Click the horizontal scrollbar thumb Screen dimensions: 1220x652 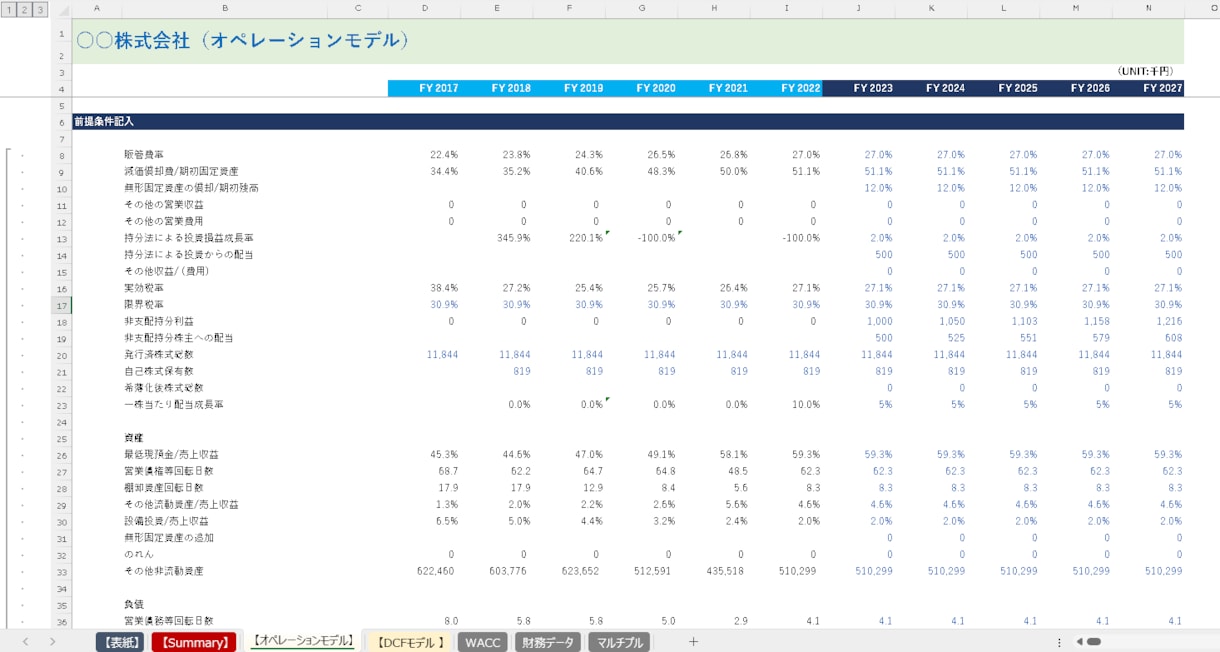click(x=1094, y=642)
